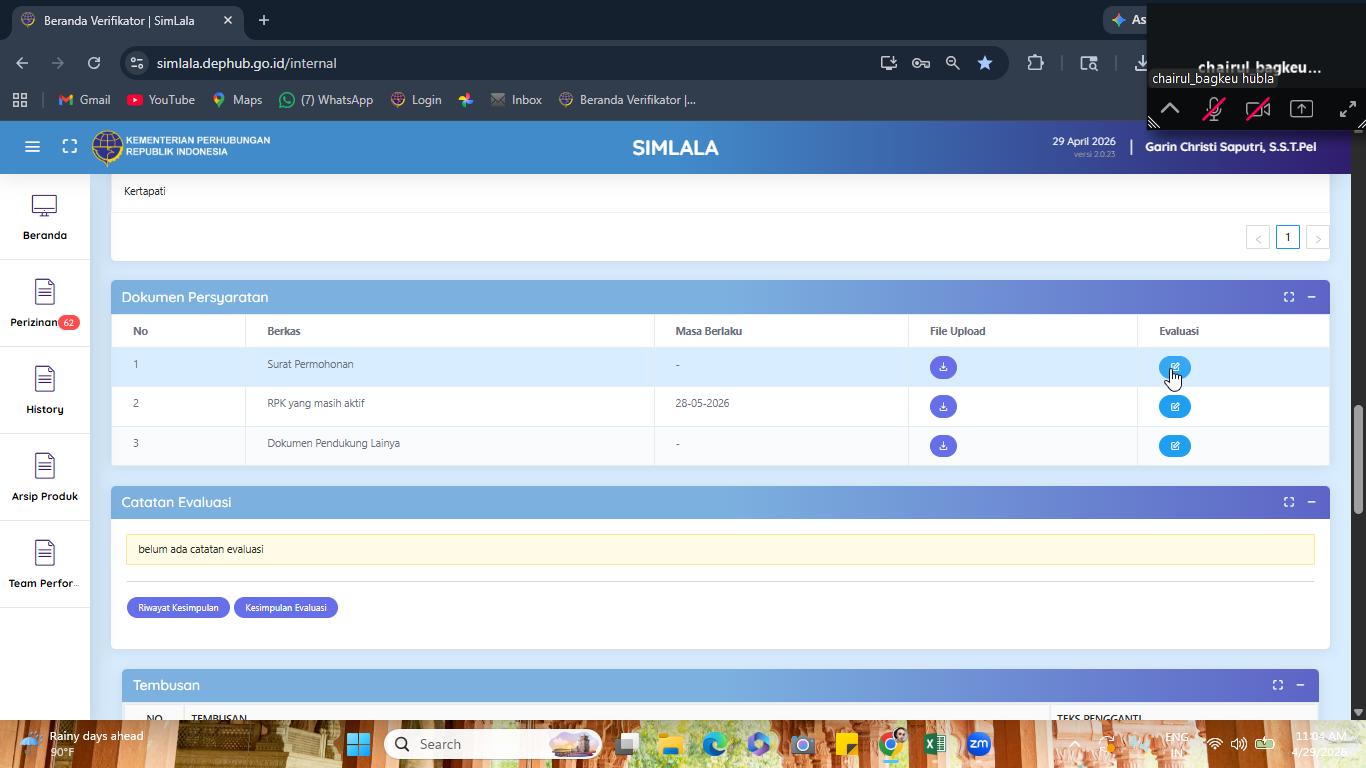Collapse the Tembusan panel

point(1300,685)
